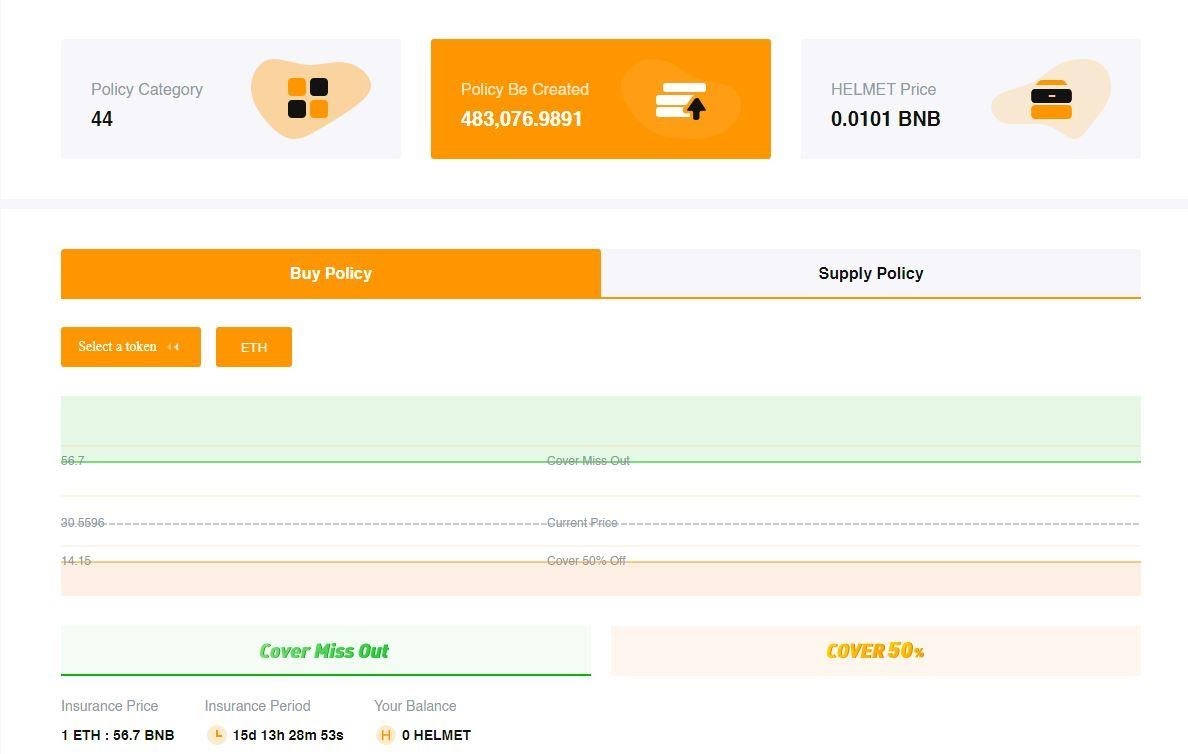Open the Select a token dropdown
Screen dimensions: 1188x754
click(x=130, y=347)
